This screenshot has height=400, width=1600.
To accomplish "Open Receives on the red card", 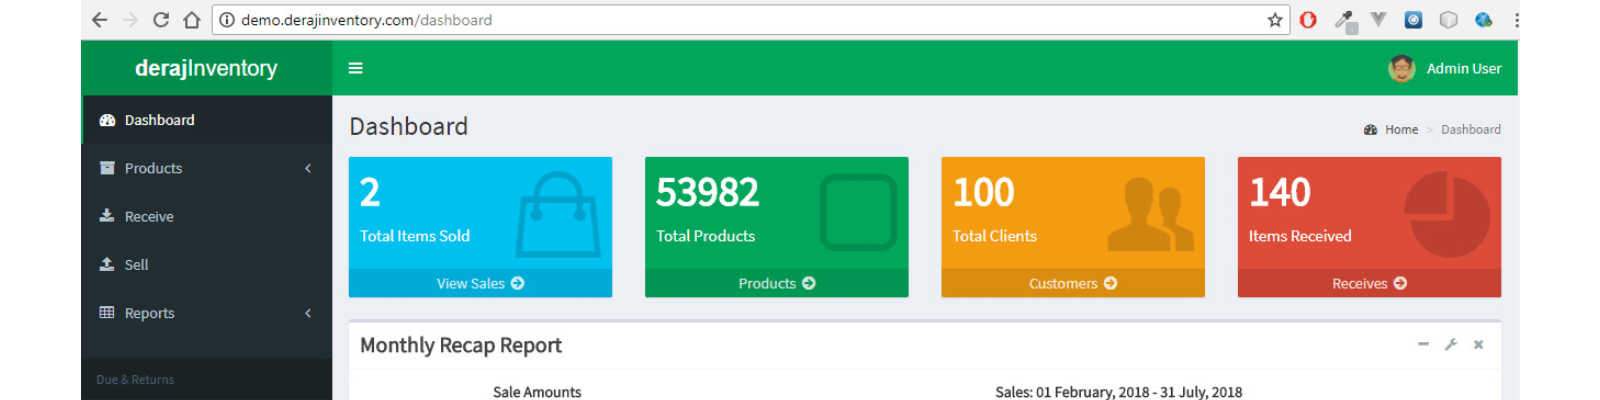I will [1369, 283].
